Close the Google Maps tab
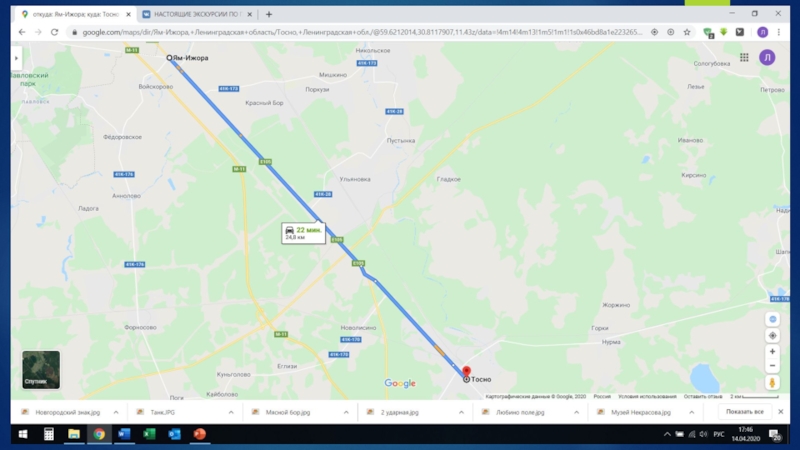Viewport: 800px width, 450px height. 129,14
